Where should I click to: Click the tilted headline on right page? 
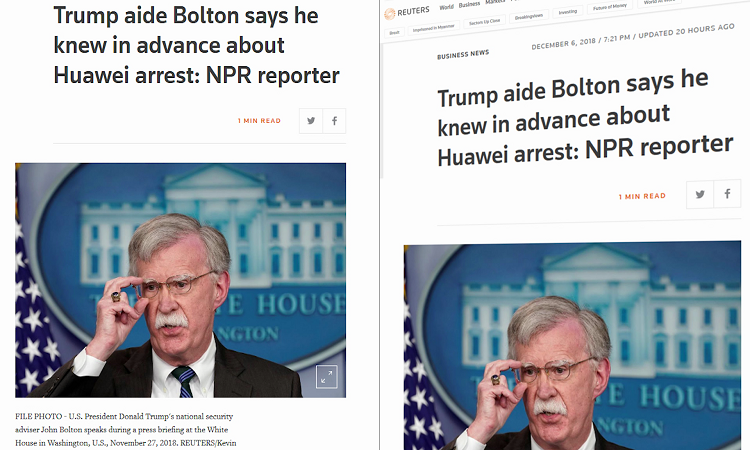[x=585, y=118]
